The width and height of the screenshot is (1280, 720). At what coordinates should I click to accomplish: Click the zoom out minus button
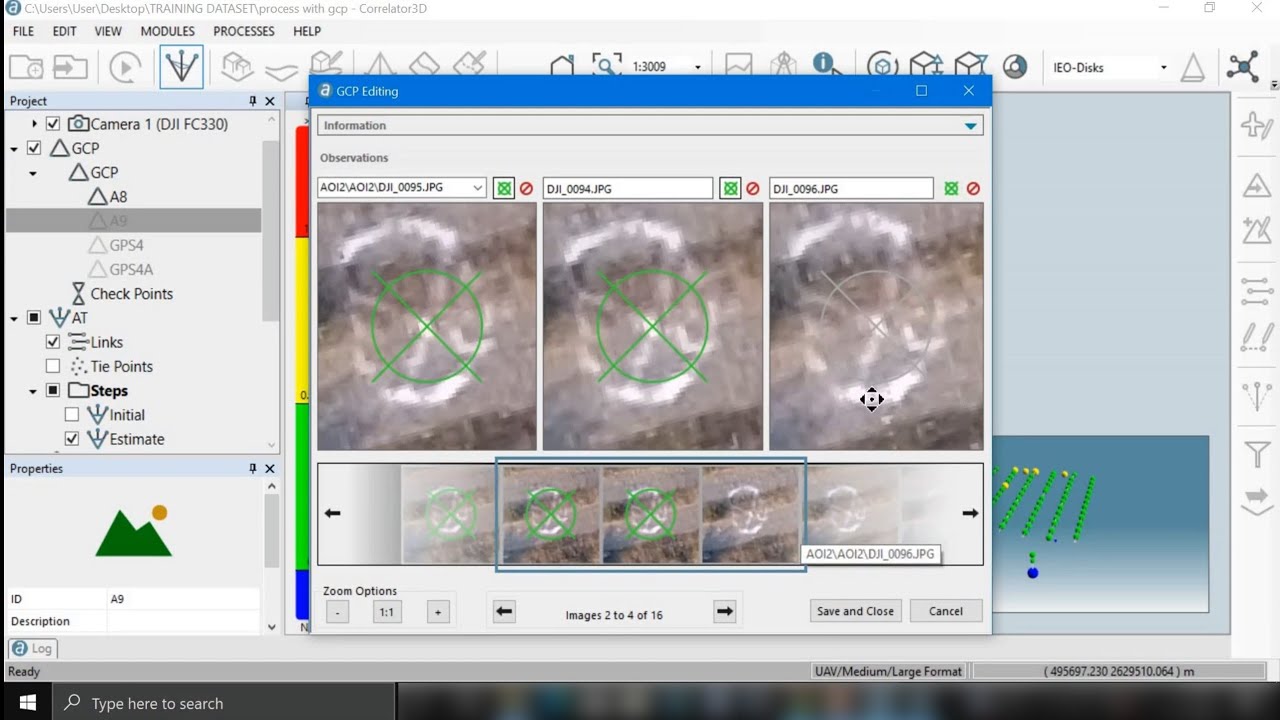(337, 612)
